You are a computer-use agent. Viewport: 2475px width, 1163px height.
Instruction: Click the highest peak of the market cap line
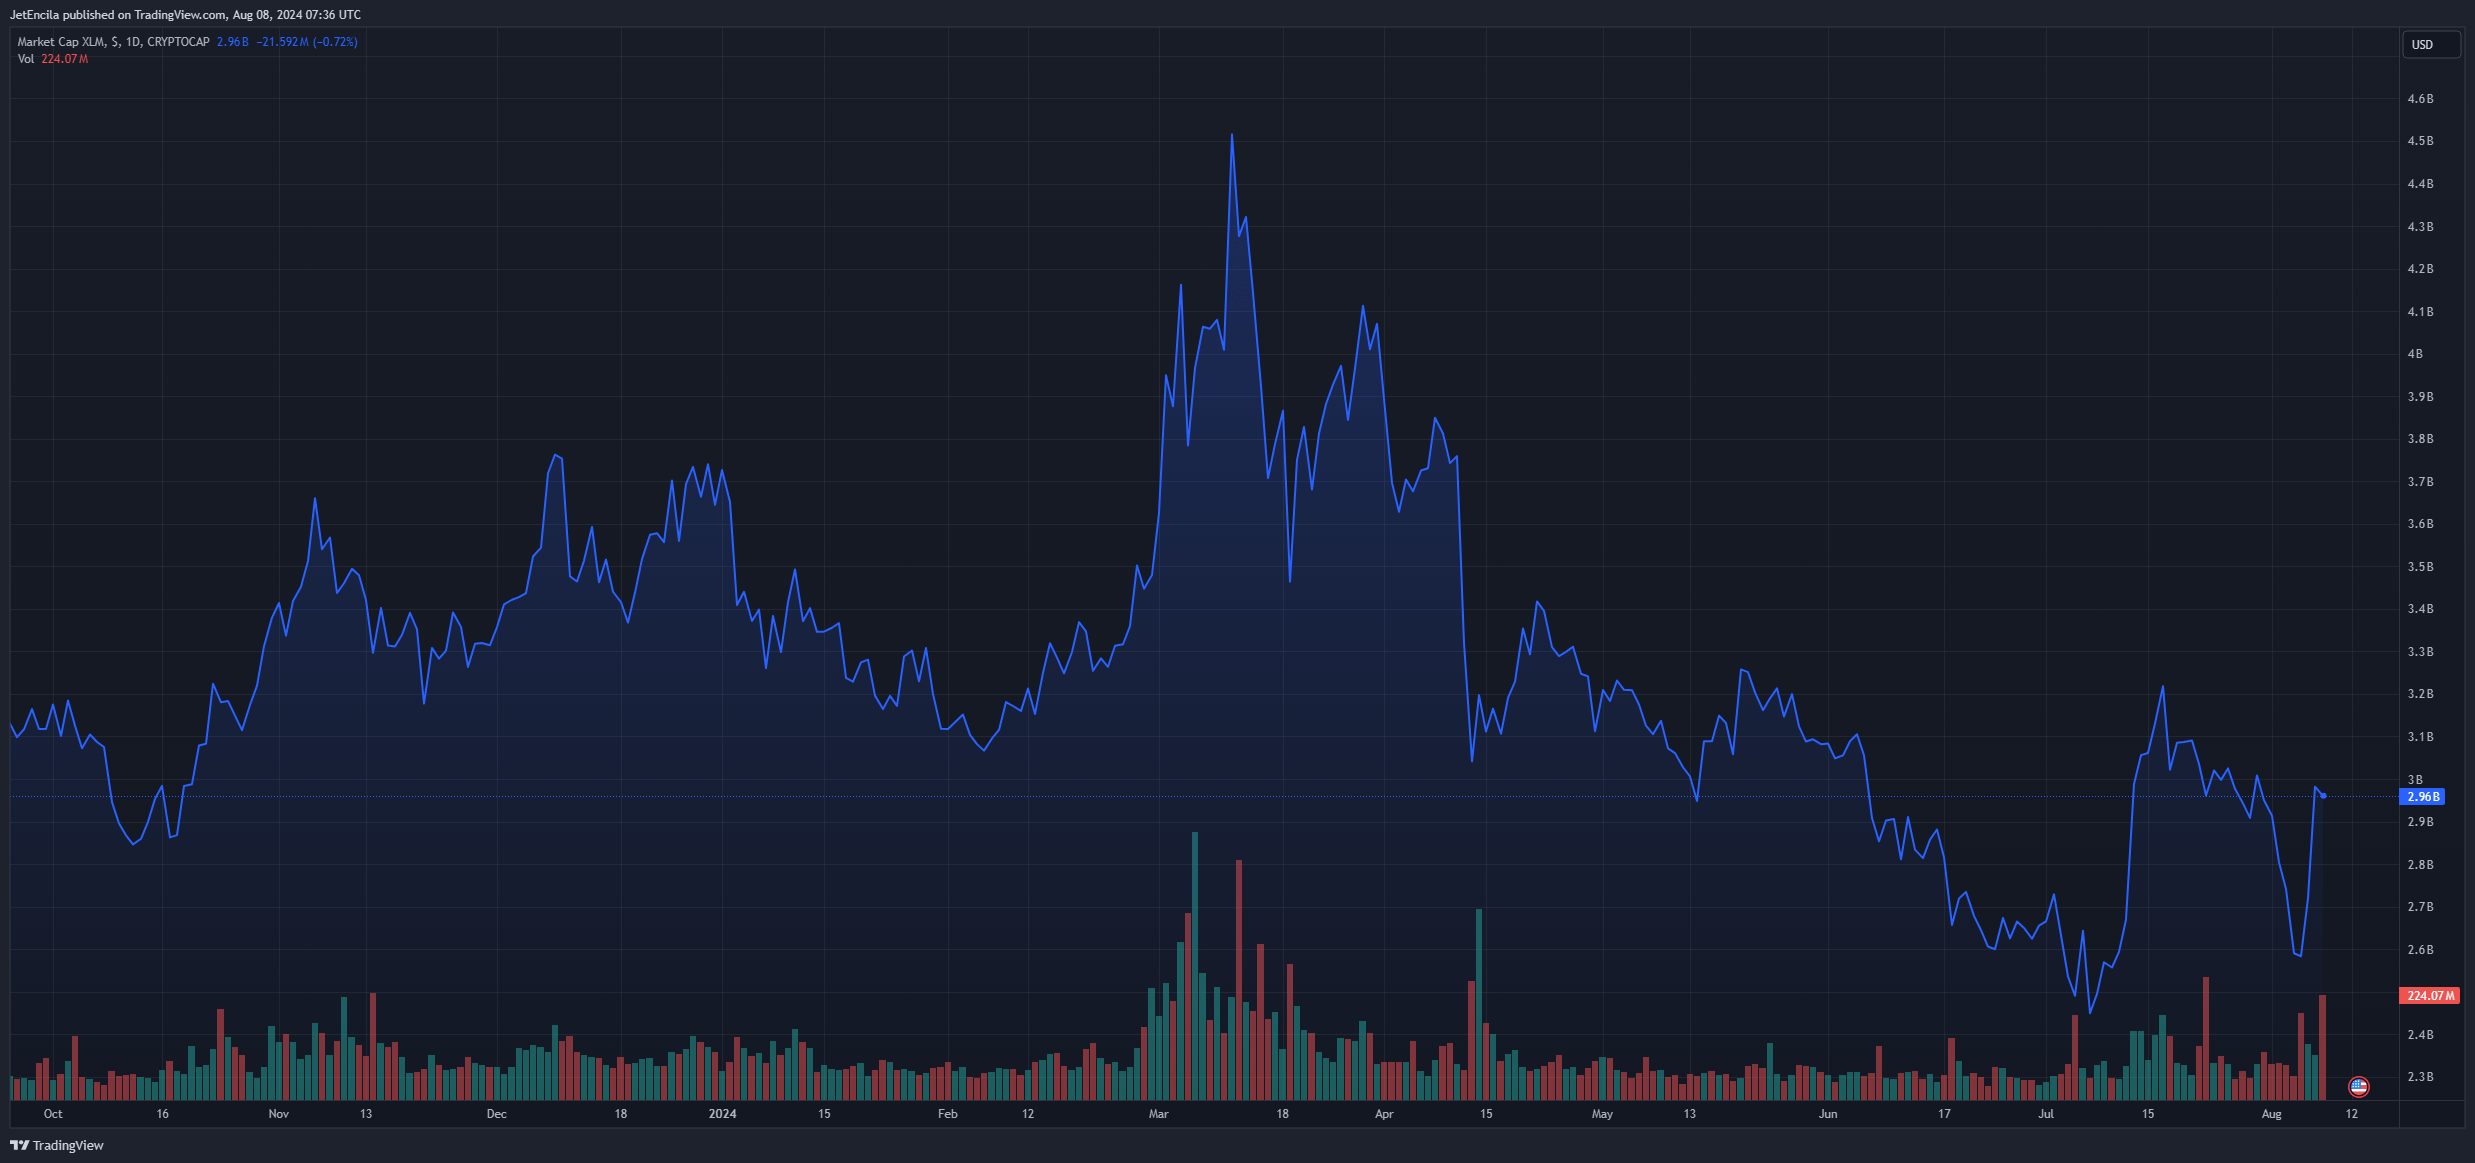(x=1232, y=135)
